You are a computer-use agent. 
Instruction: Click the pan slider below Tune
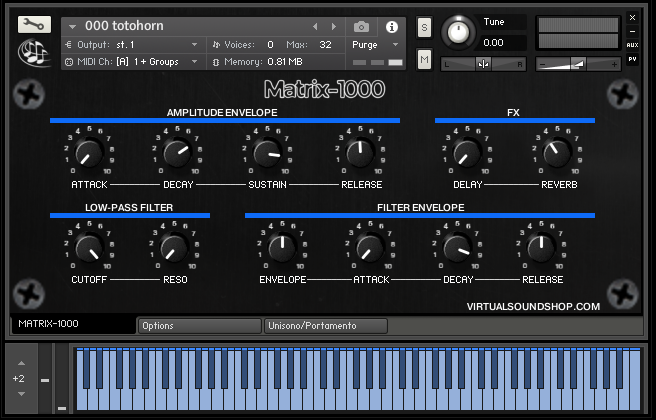[483, 64]
